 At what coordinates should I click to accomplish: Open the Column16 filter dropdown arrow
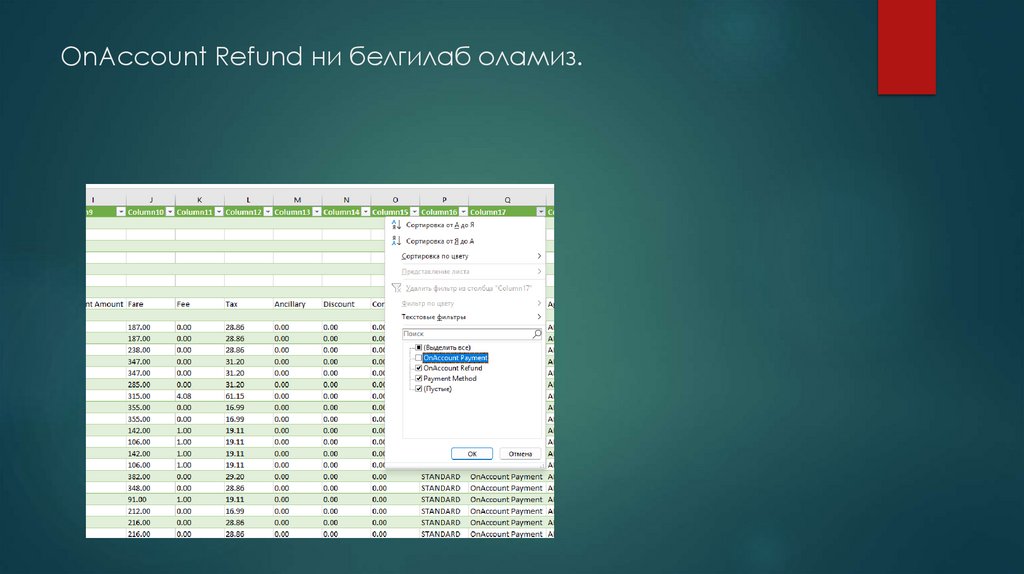pyautogui.click(x=464, y=212)
